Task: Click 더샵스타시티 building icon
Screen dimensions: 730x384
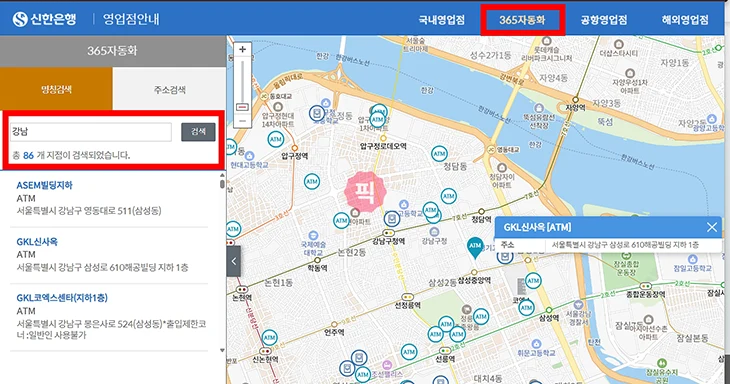Action: [619, 44]
